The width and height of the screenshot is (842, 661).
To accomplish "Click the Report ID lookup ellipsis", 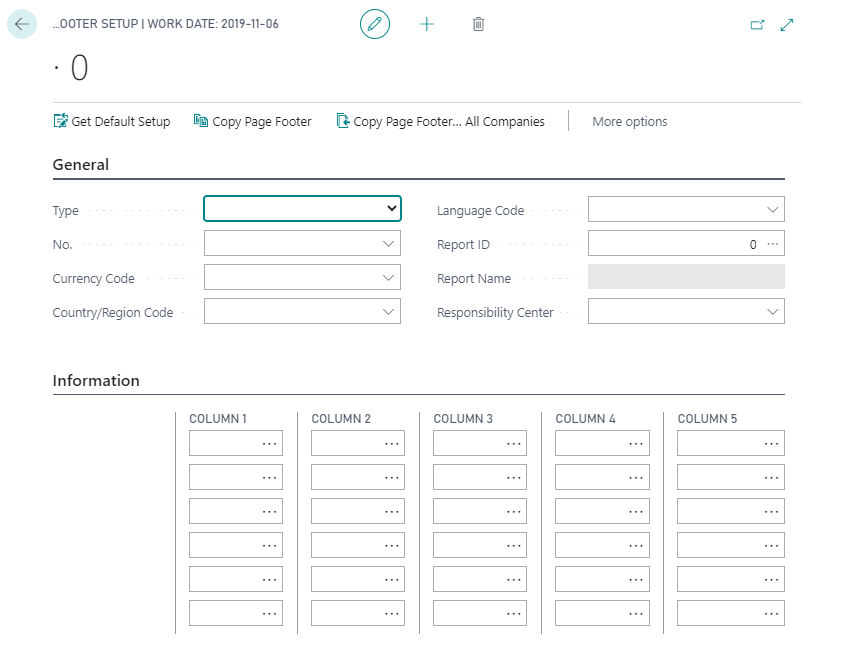I will pyautogui.click(x=773, y=244).
